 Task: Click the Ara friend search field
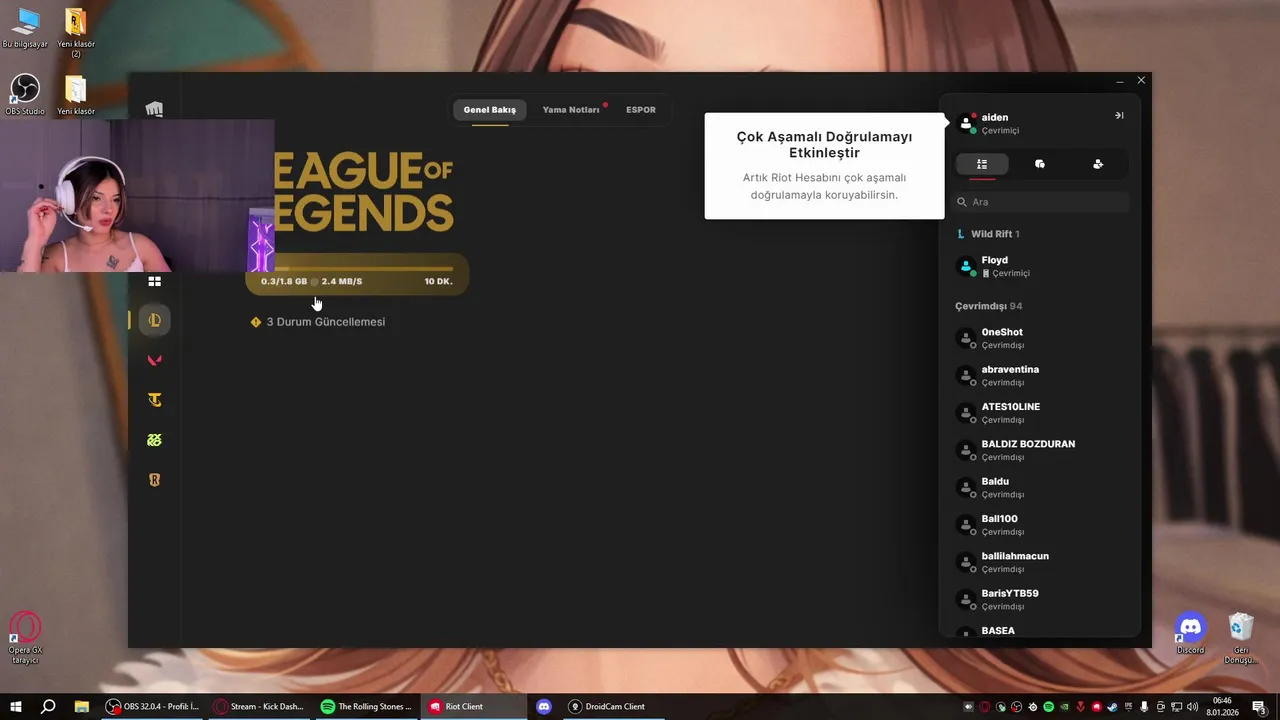(x=1041, y=202)
